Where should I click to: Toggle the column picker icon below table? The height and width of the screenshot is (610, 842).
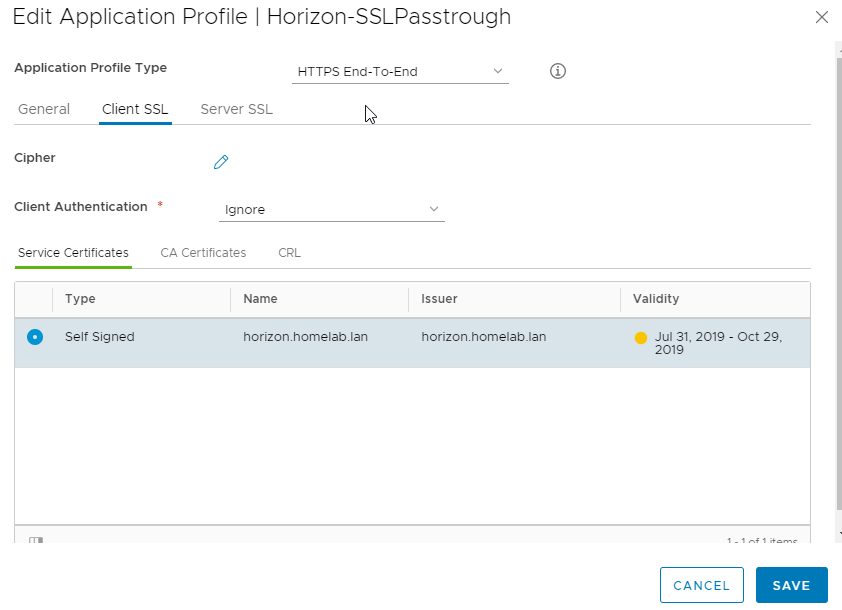[36, 540]
